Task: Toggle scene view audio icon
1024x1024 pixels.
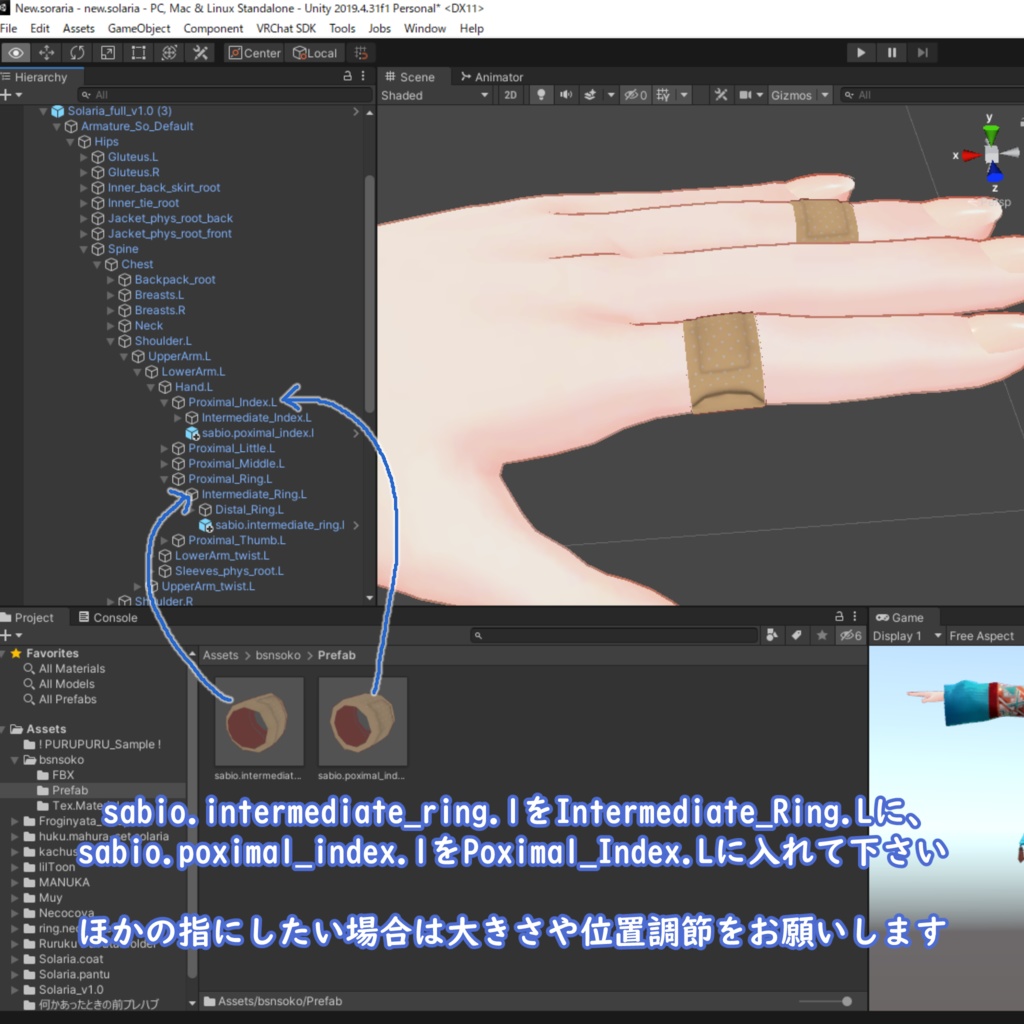Action: pos(564,95)
